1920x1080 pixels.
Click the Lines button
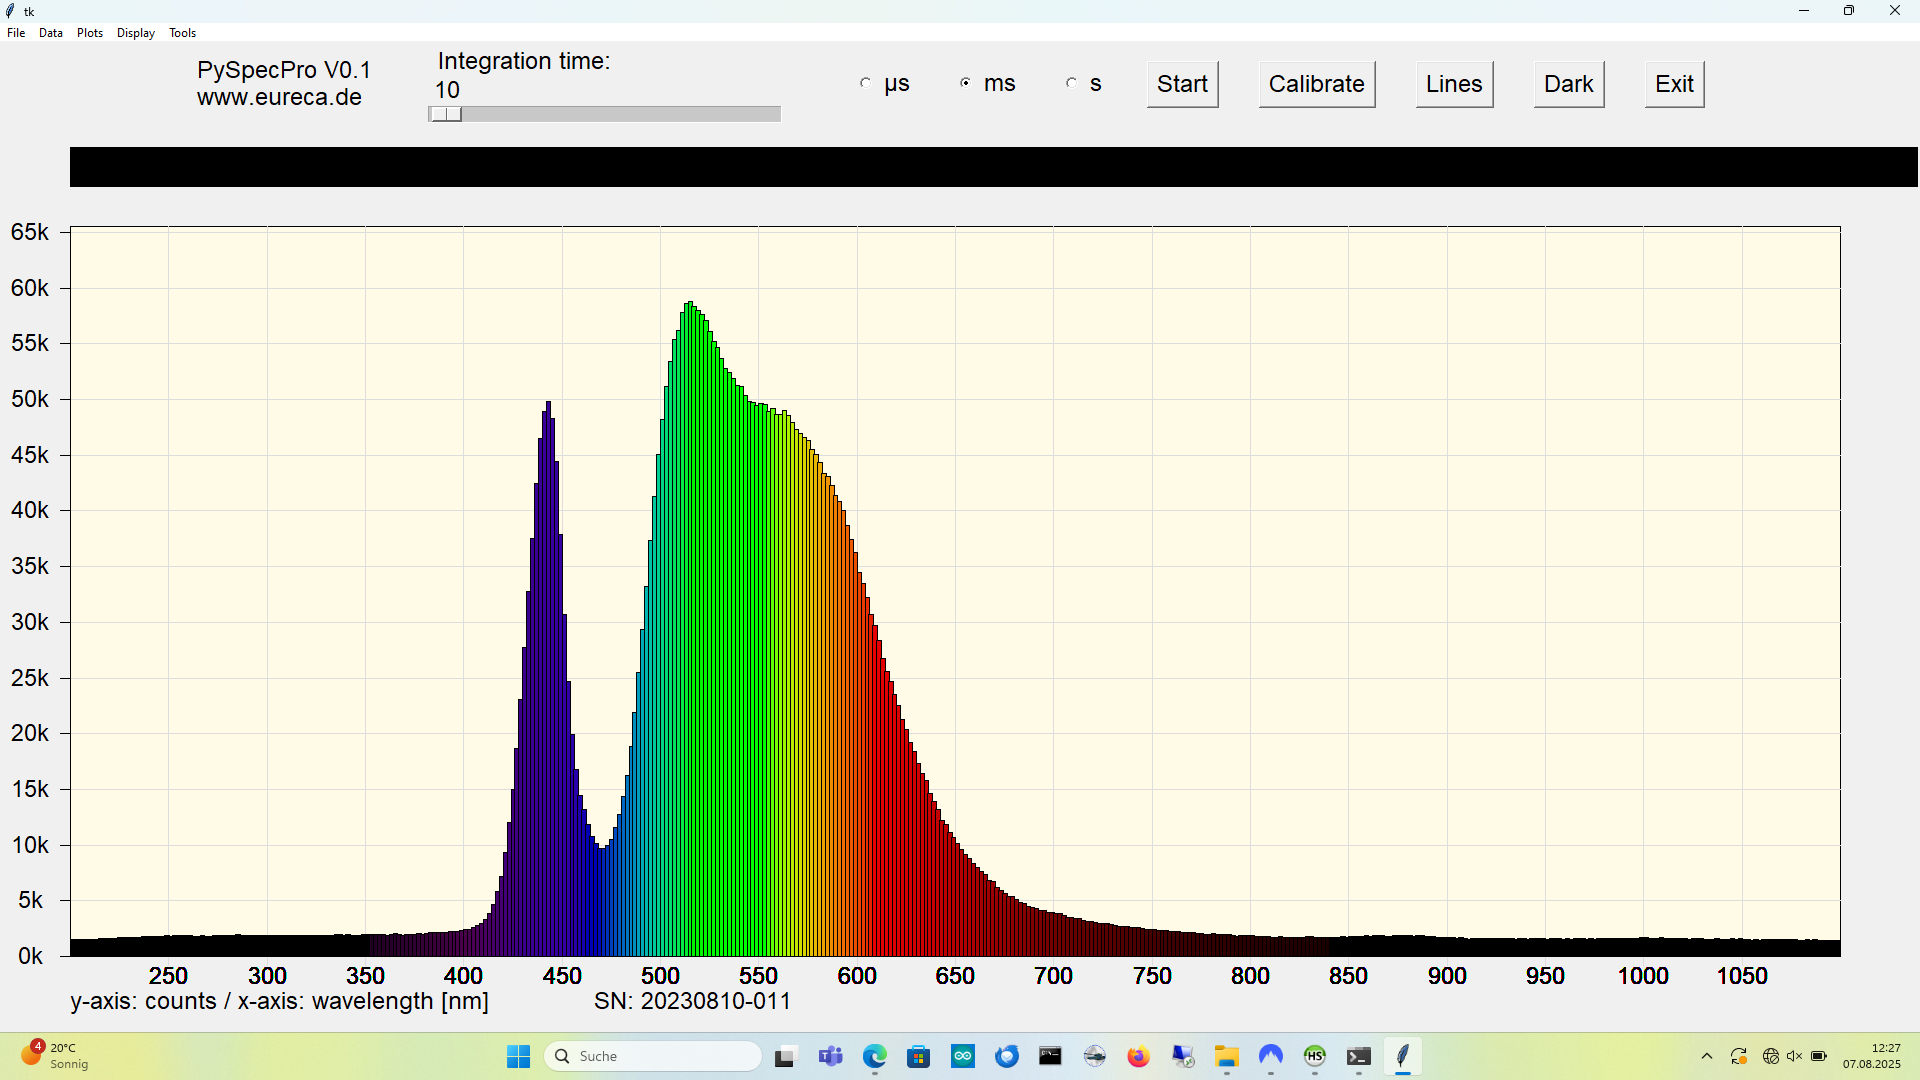coord(1454,84)
